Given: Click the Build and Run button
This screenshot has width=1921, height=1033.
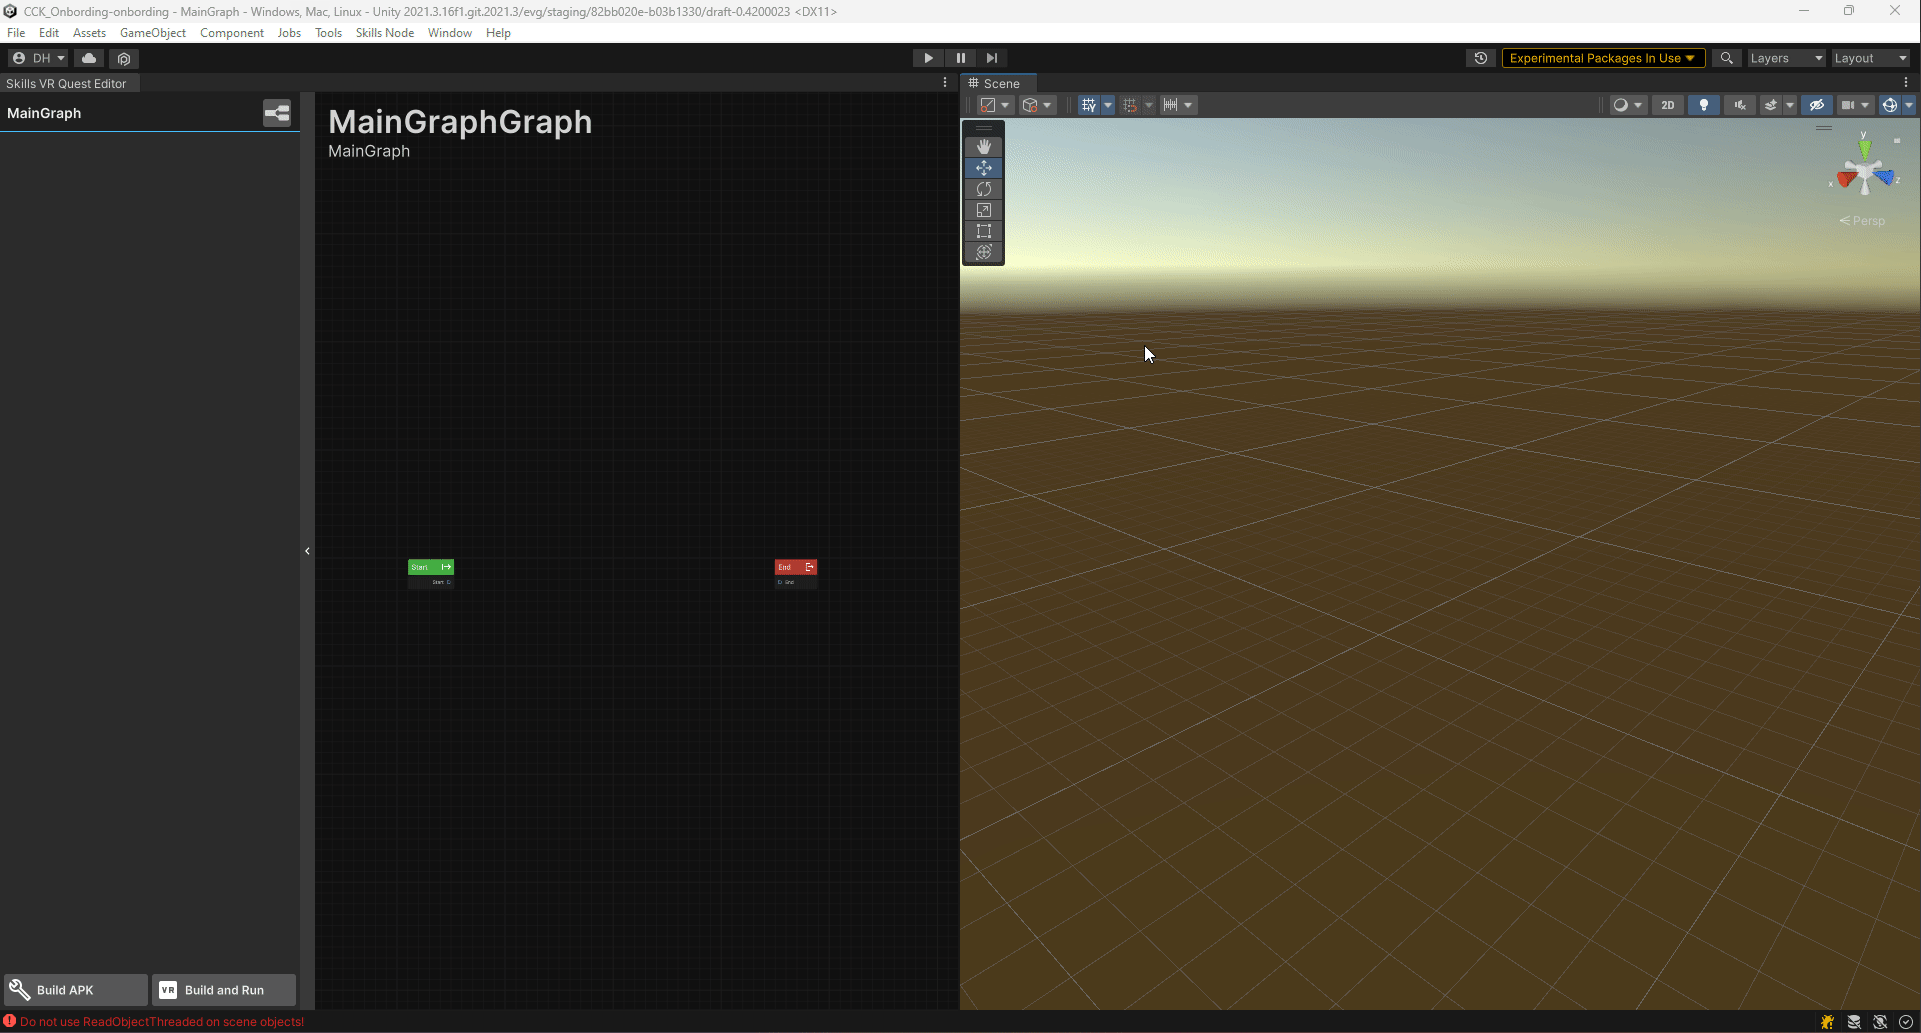Looking at the screenshot, I should tap(224, 990).
